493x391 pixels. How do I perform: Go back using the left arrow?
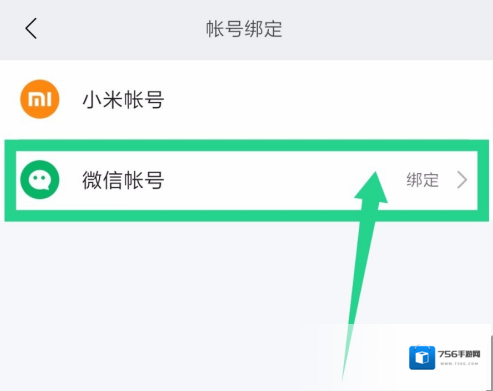(x=31, y=29)
